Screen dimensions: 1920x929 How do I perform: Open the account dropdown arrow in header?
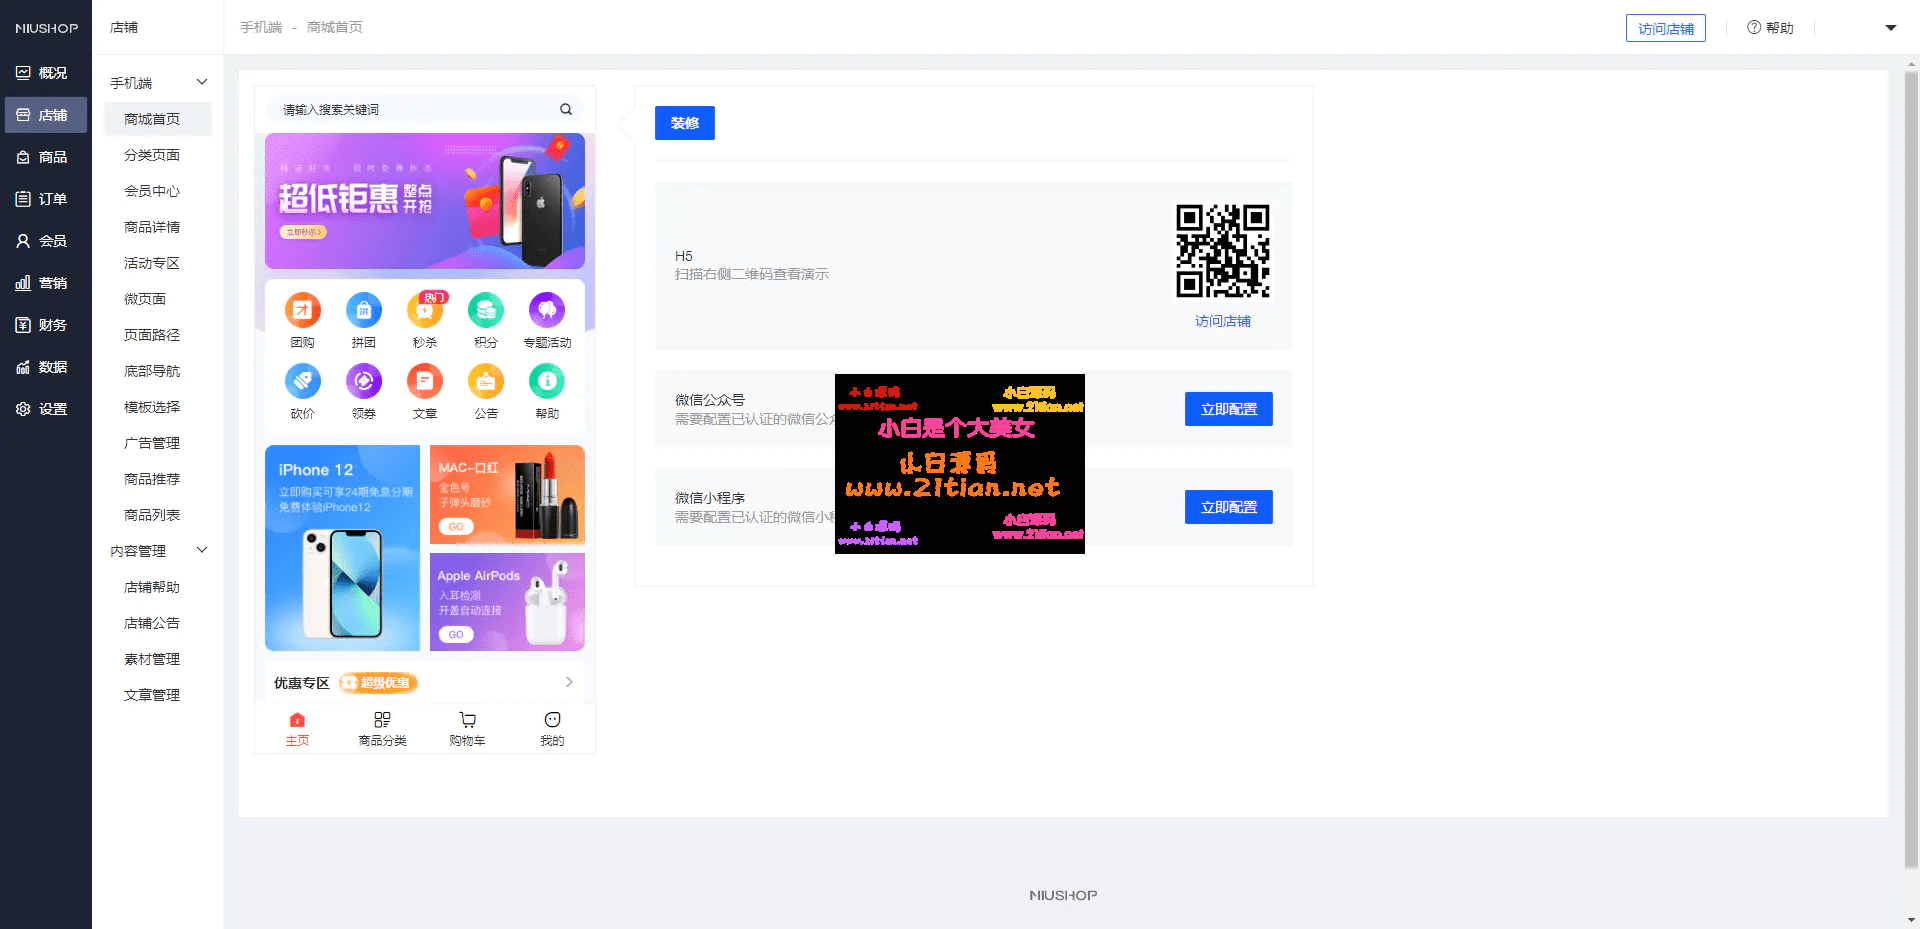tap(1891, 28)
